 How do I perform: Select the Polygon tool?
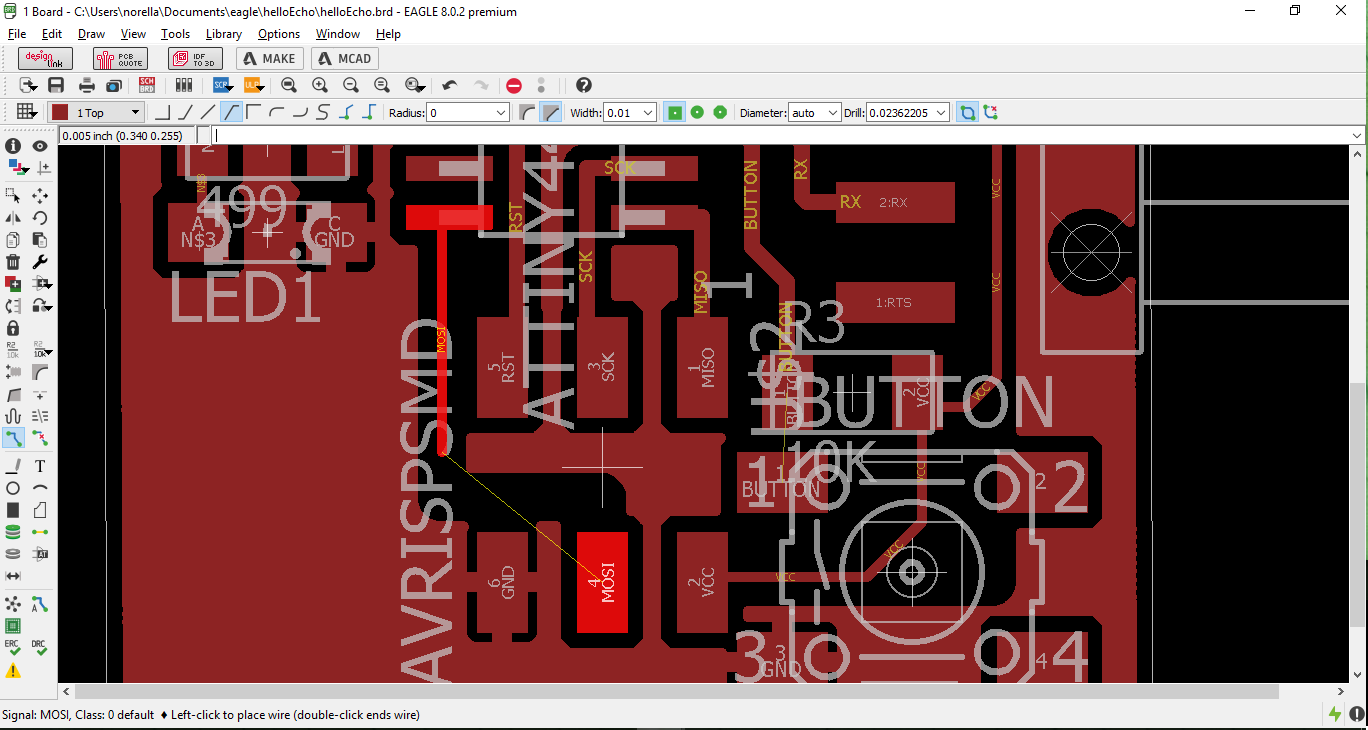click(40, 510)
